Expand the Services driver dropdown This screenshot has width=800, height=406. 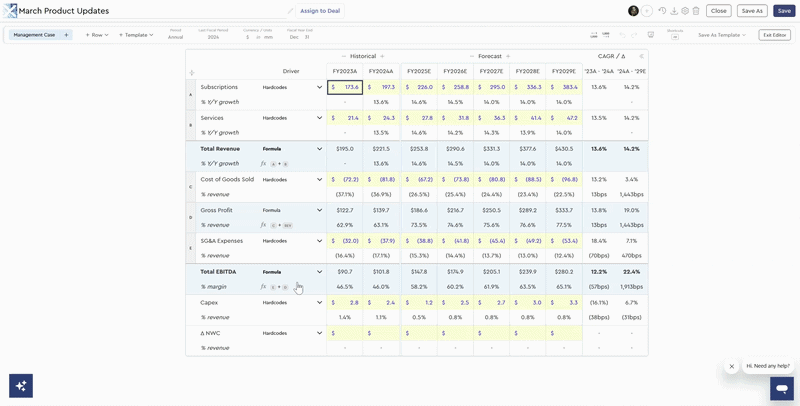click(319, 118)
